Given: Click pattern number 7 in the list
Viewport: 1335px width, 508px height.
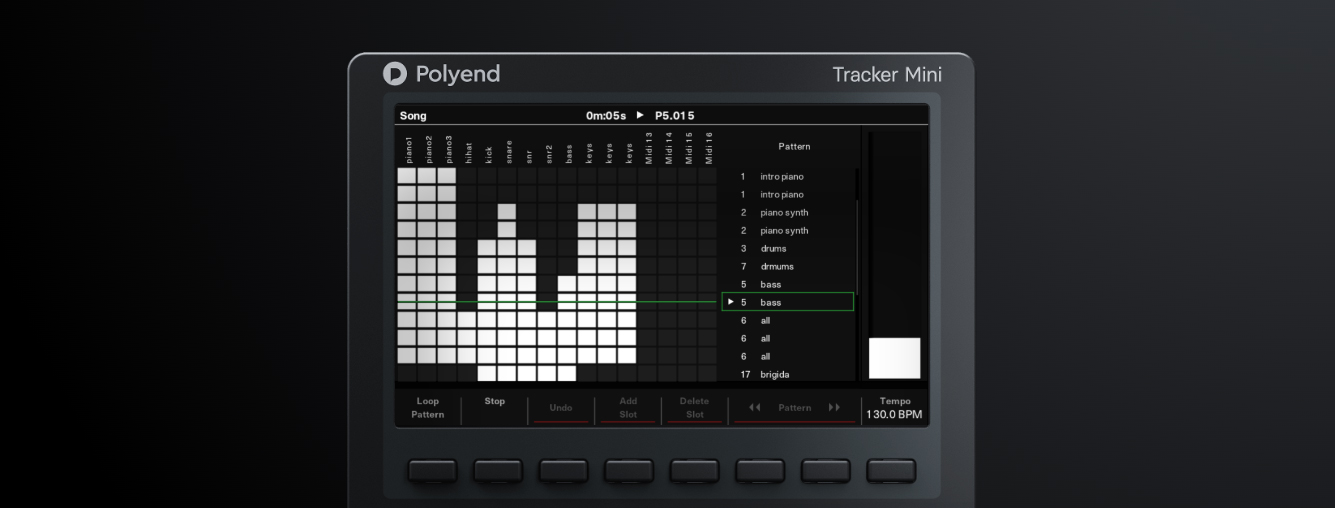Looking at the screenshot, I should [x=743, y=266].
